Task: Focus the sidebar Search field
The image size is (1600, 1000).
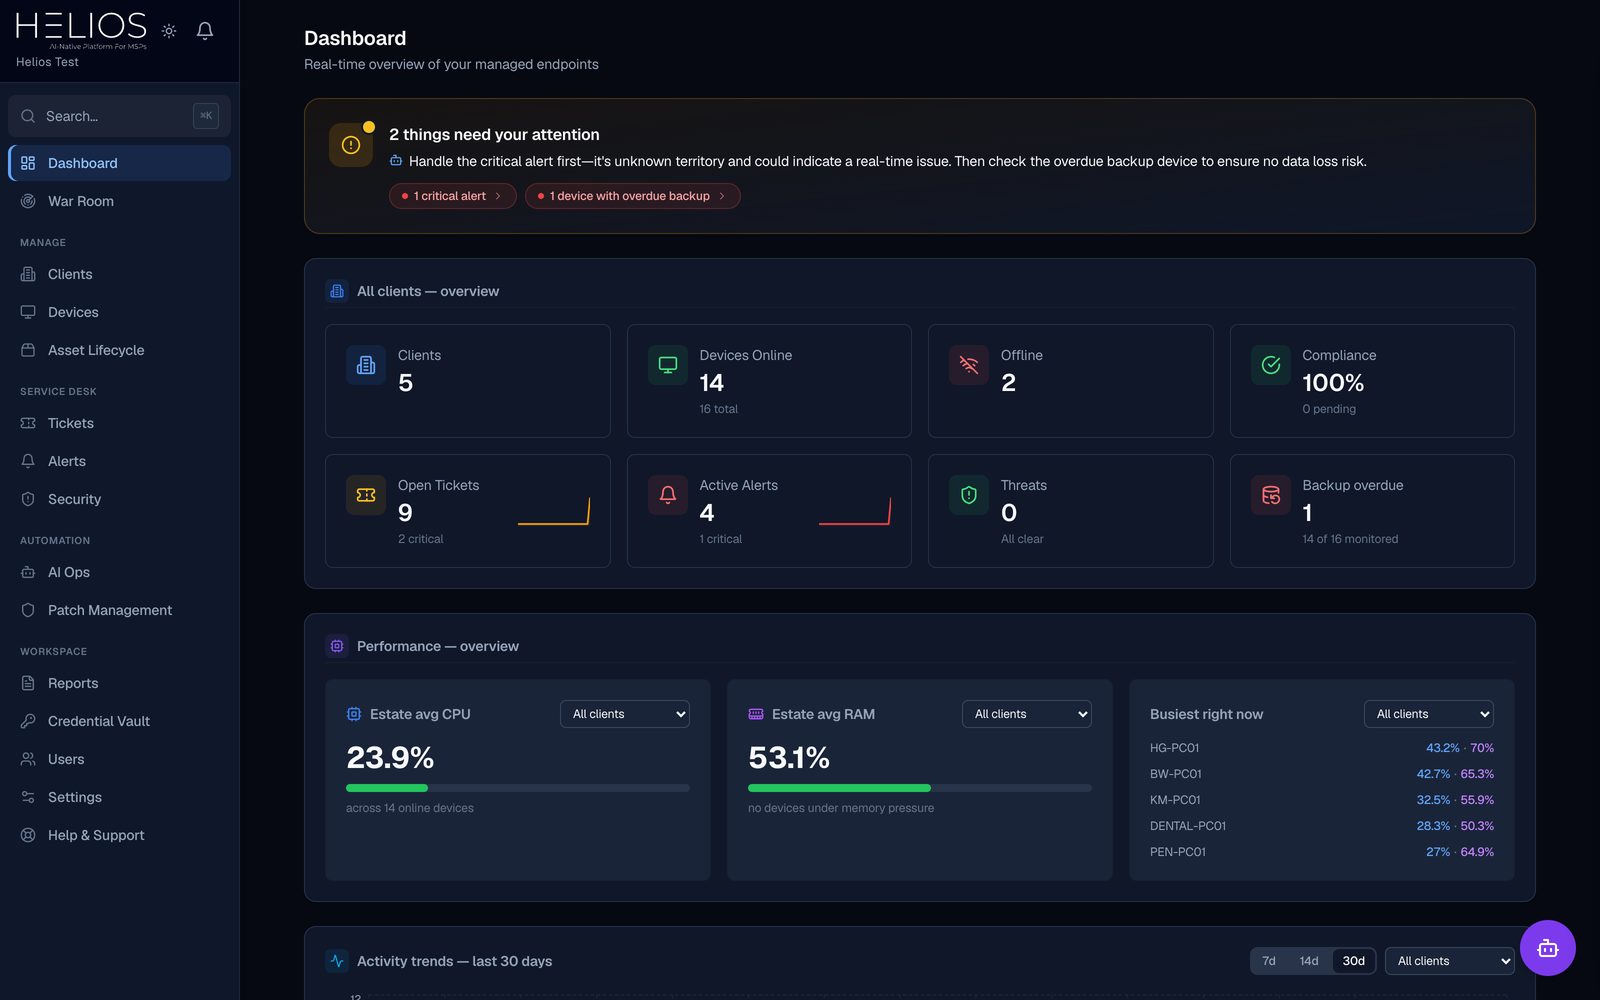Action: [x=119, y=116]
